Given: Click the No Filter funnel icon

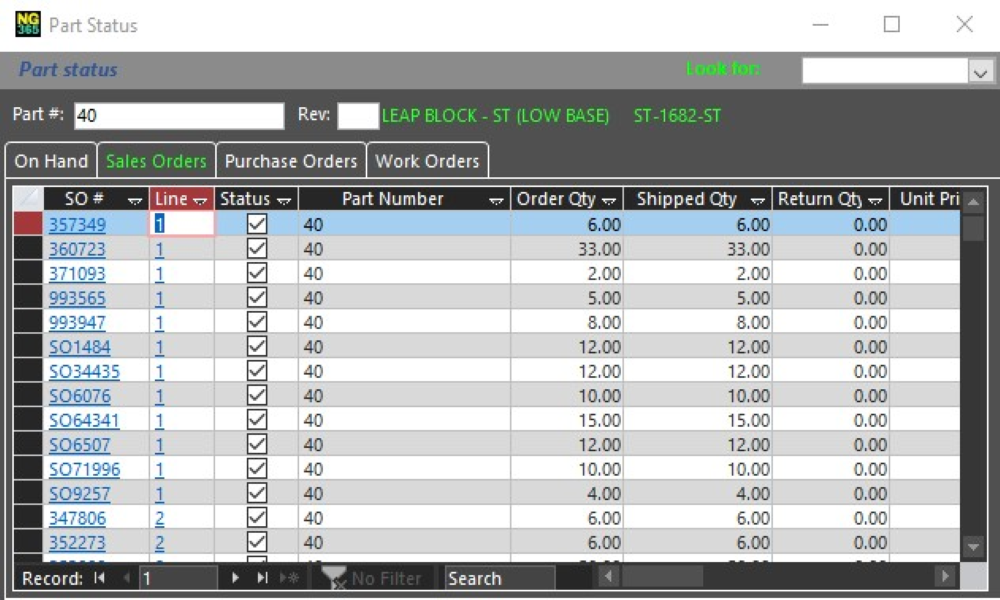Looking at the screenshot, I should [x=334, y=578].
